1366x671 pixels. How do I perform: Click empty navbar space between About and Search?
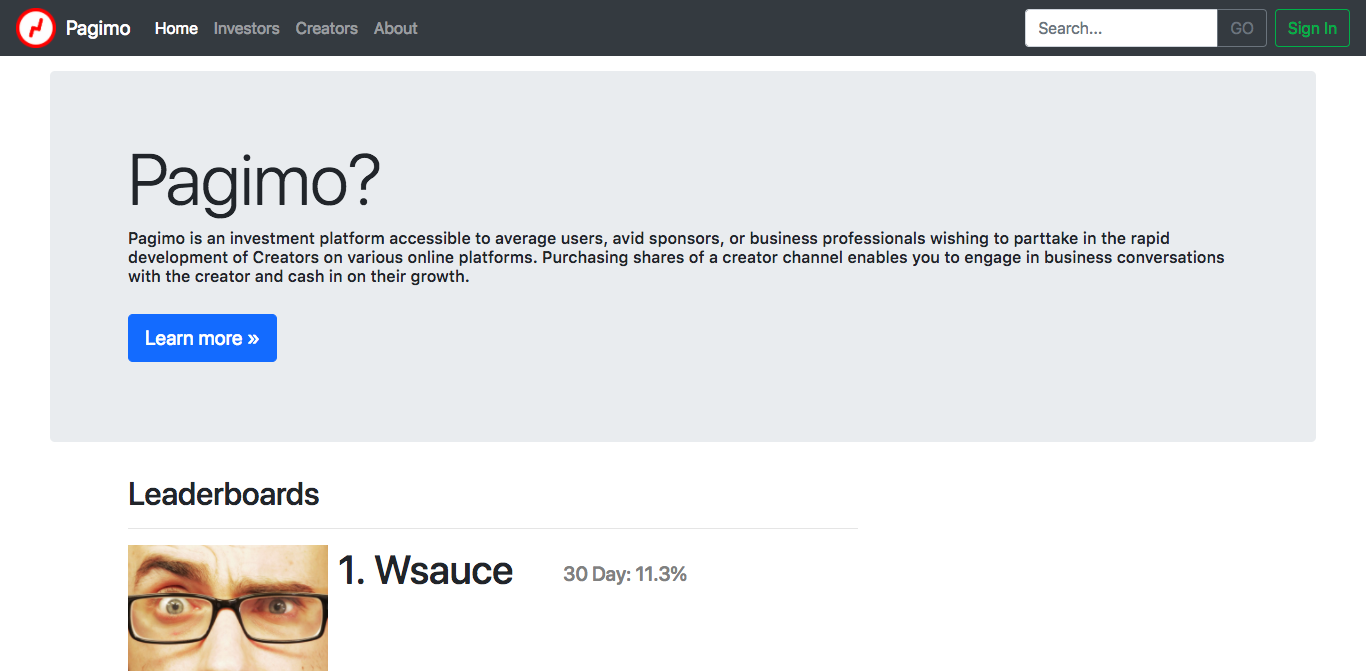pos(720,28)
